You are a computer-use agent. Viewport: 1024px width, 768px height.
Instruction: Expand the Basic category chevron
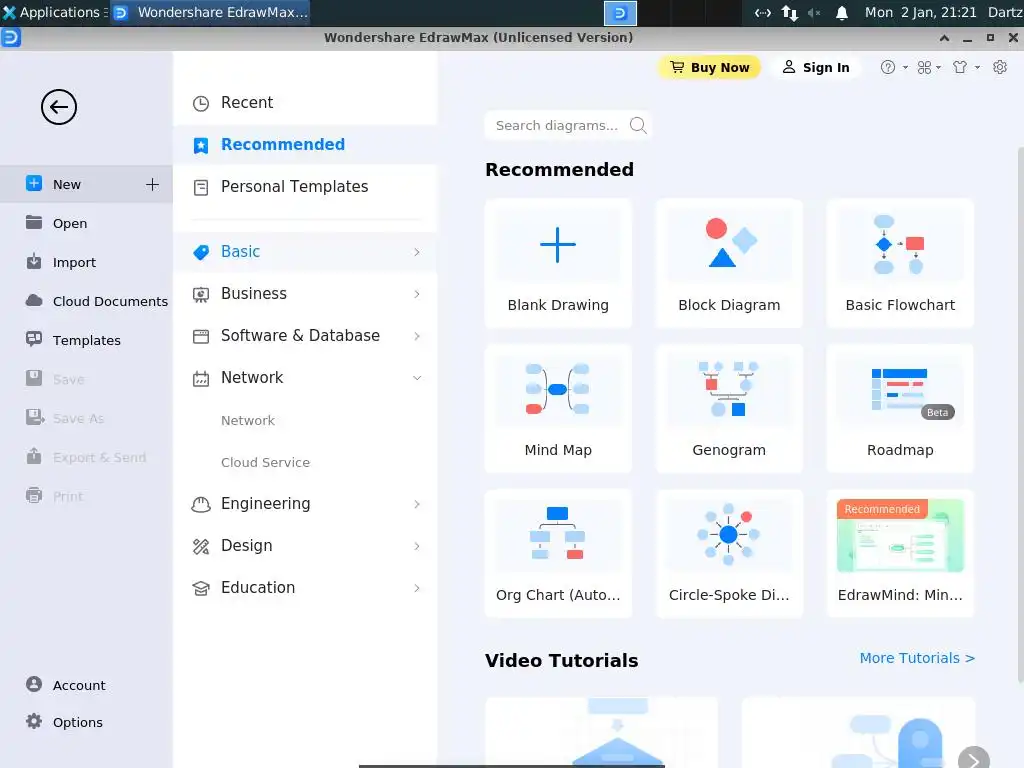(x=417, y=252)
